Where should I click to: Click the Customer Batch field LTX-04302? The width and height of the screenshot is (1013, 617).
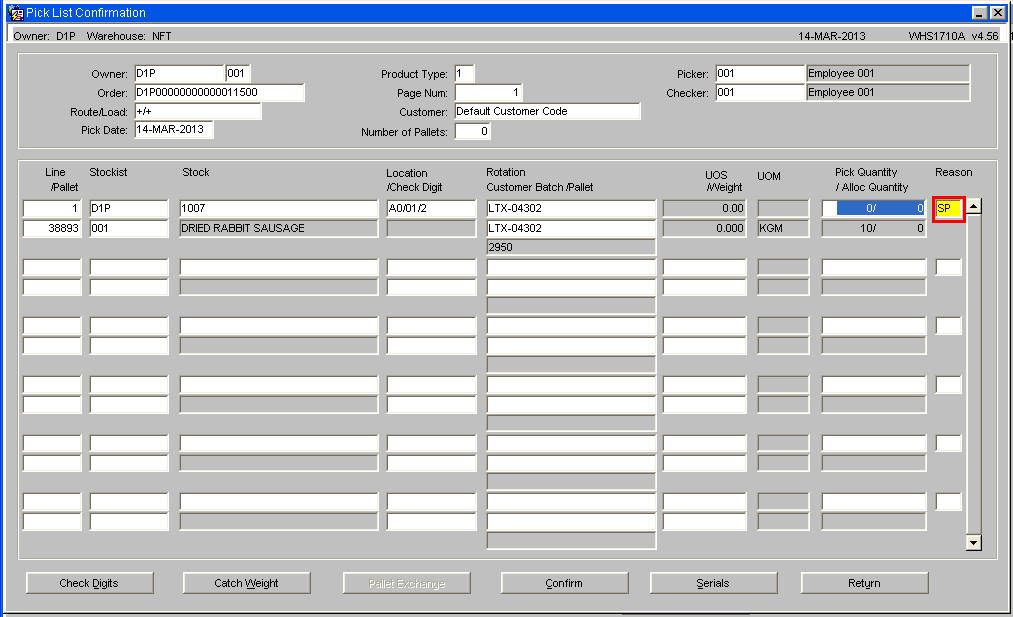pos(571,229)
